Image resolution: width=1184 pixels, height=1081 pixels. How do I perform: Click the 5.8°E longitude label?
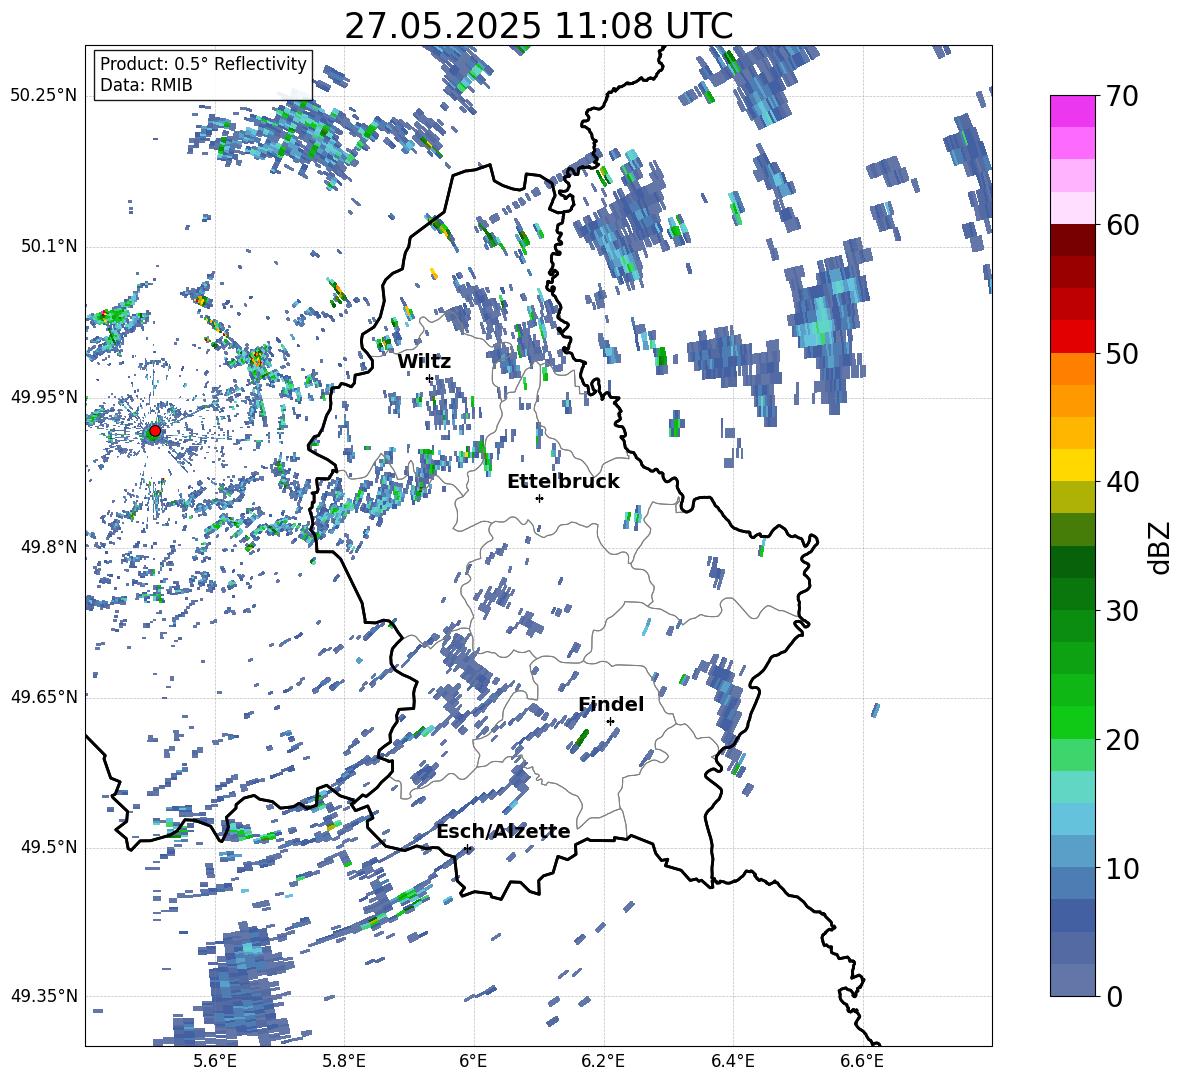pos(344,1061)
